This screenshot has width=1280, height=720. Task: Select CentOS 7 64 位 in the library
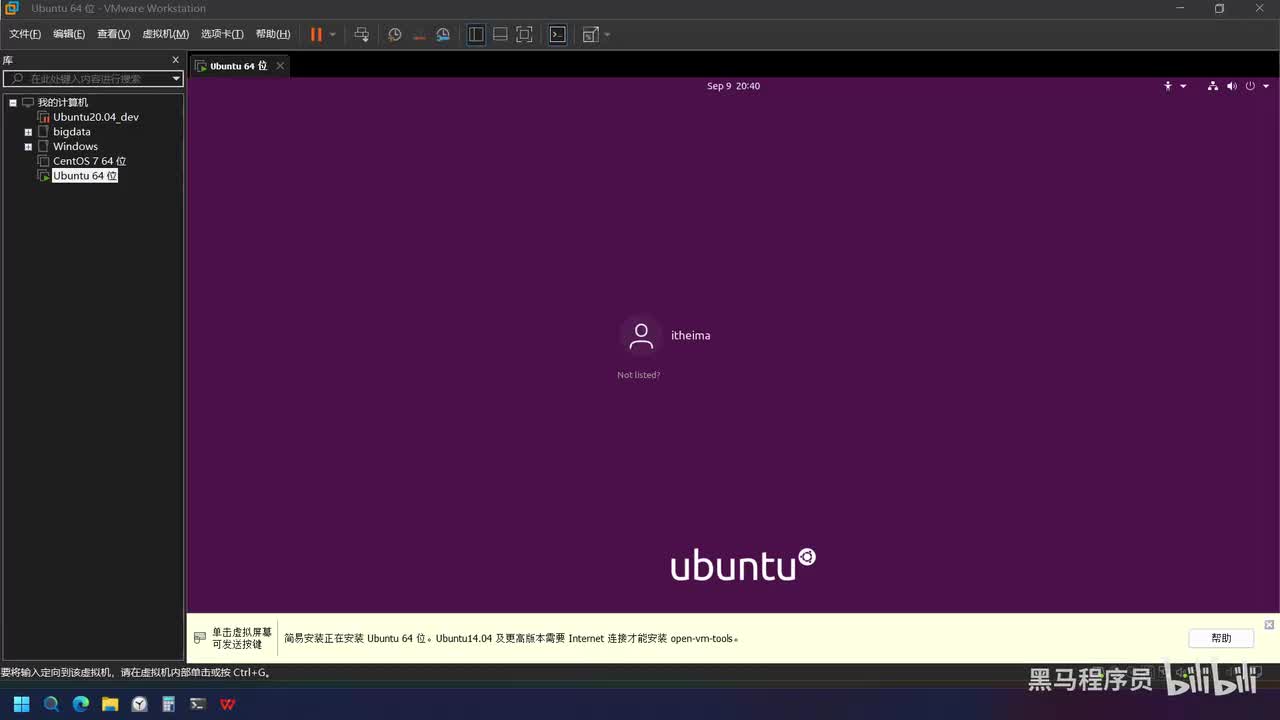[x=89, y=161]
